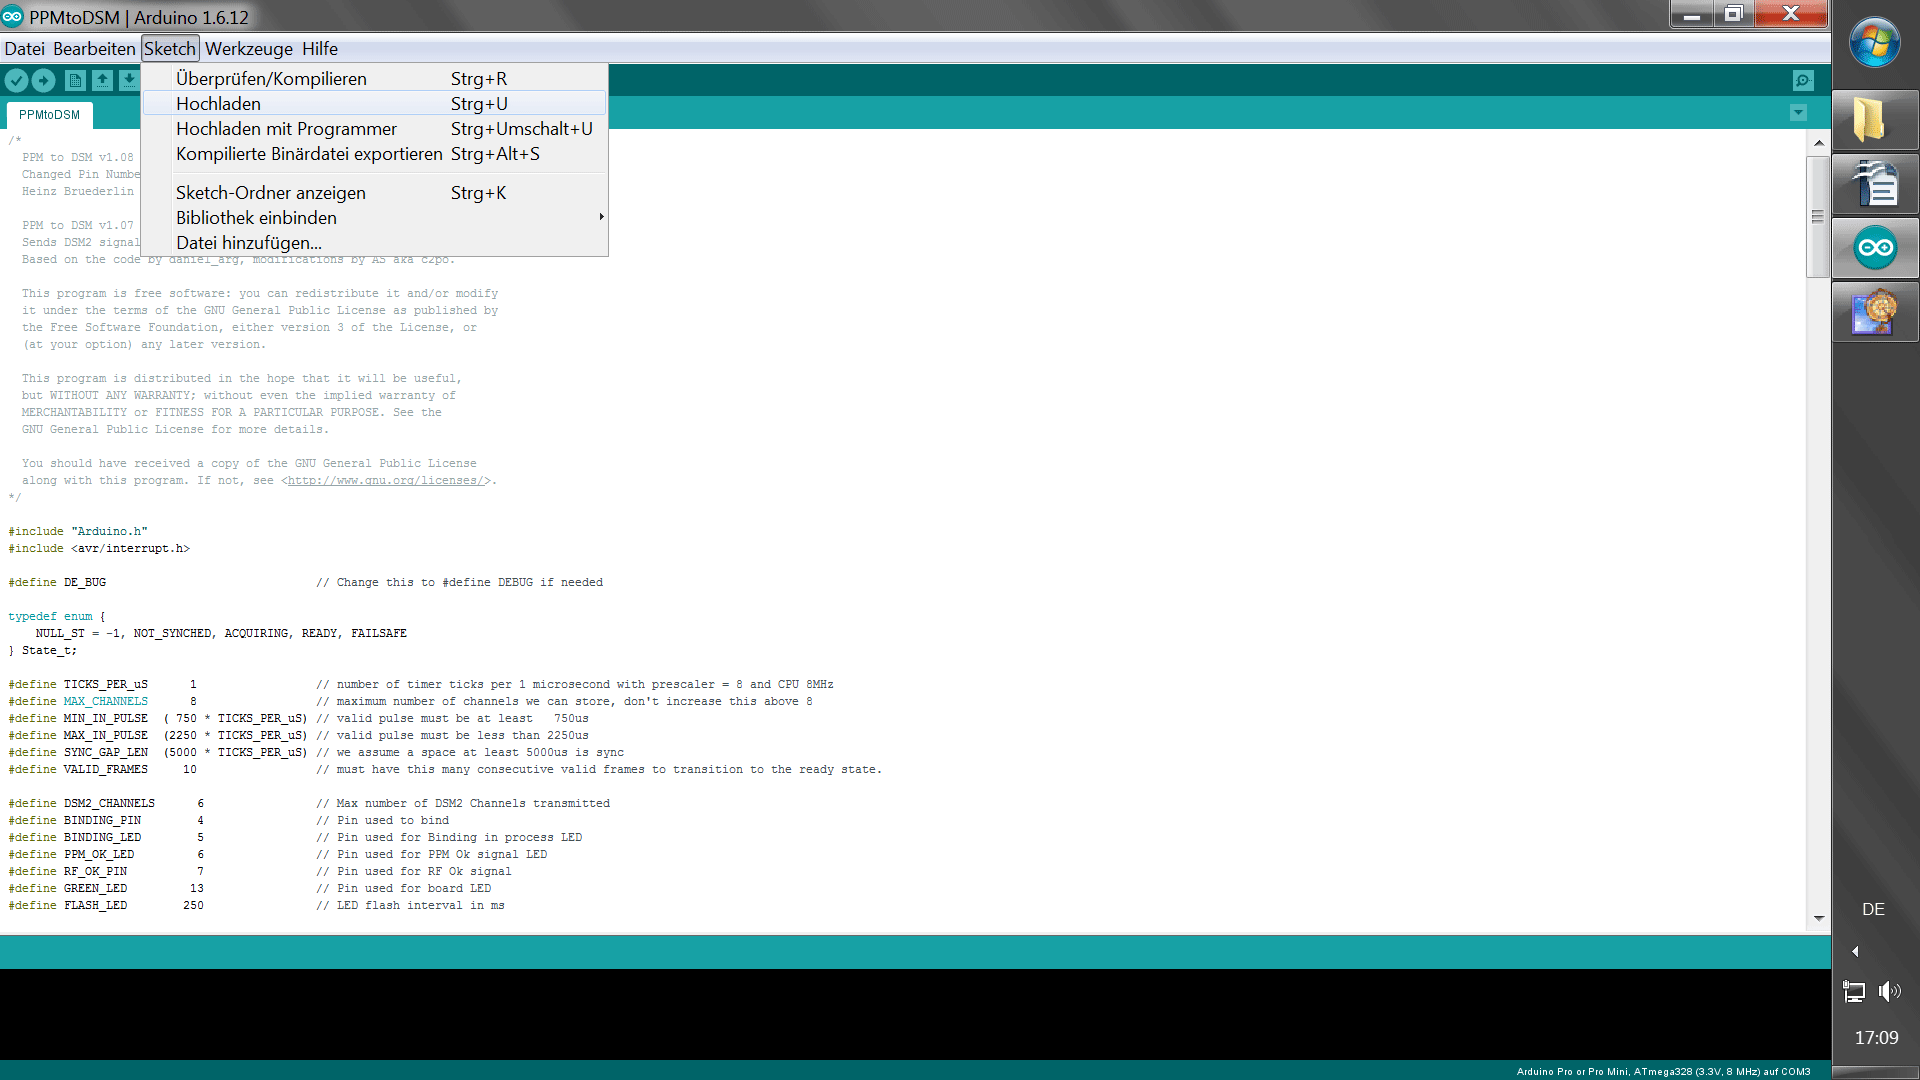Close the open Sketch menu
This screenshot has height=1080, width=1920.
pyautogui.click(x=170, y=49)
